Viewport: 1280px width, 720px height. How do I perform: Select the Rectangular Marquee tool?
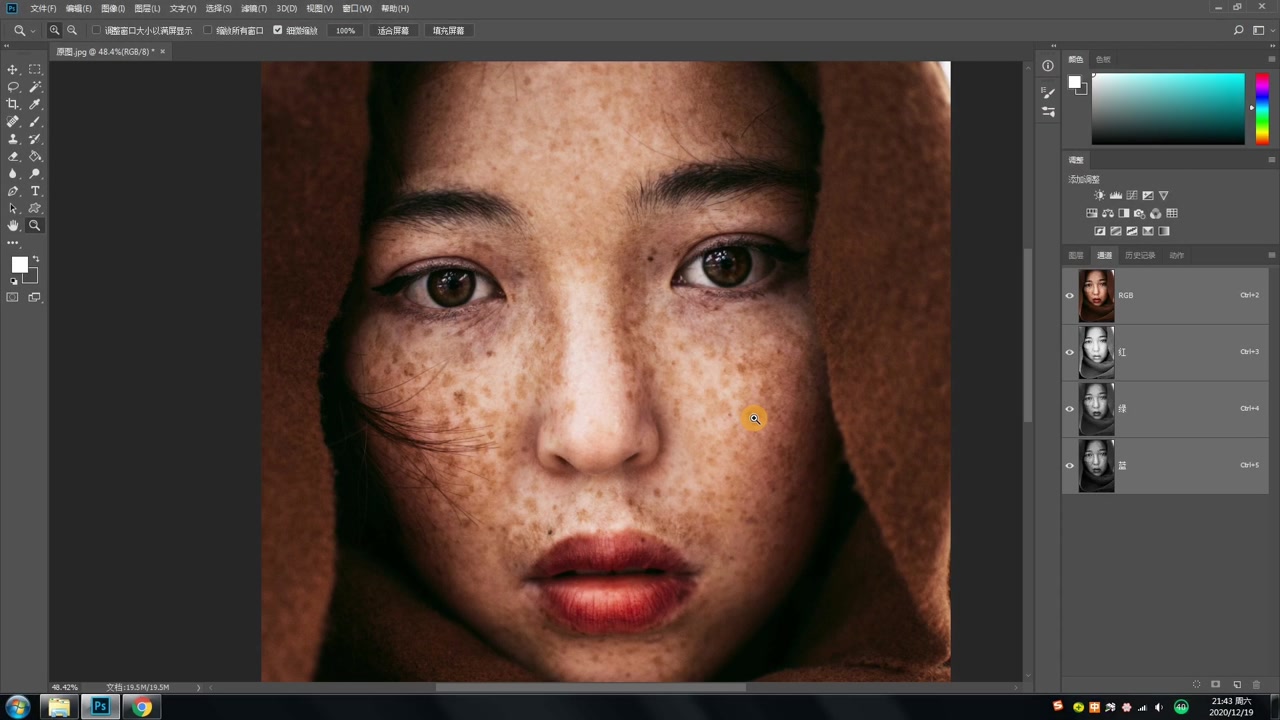point(35,69)
